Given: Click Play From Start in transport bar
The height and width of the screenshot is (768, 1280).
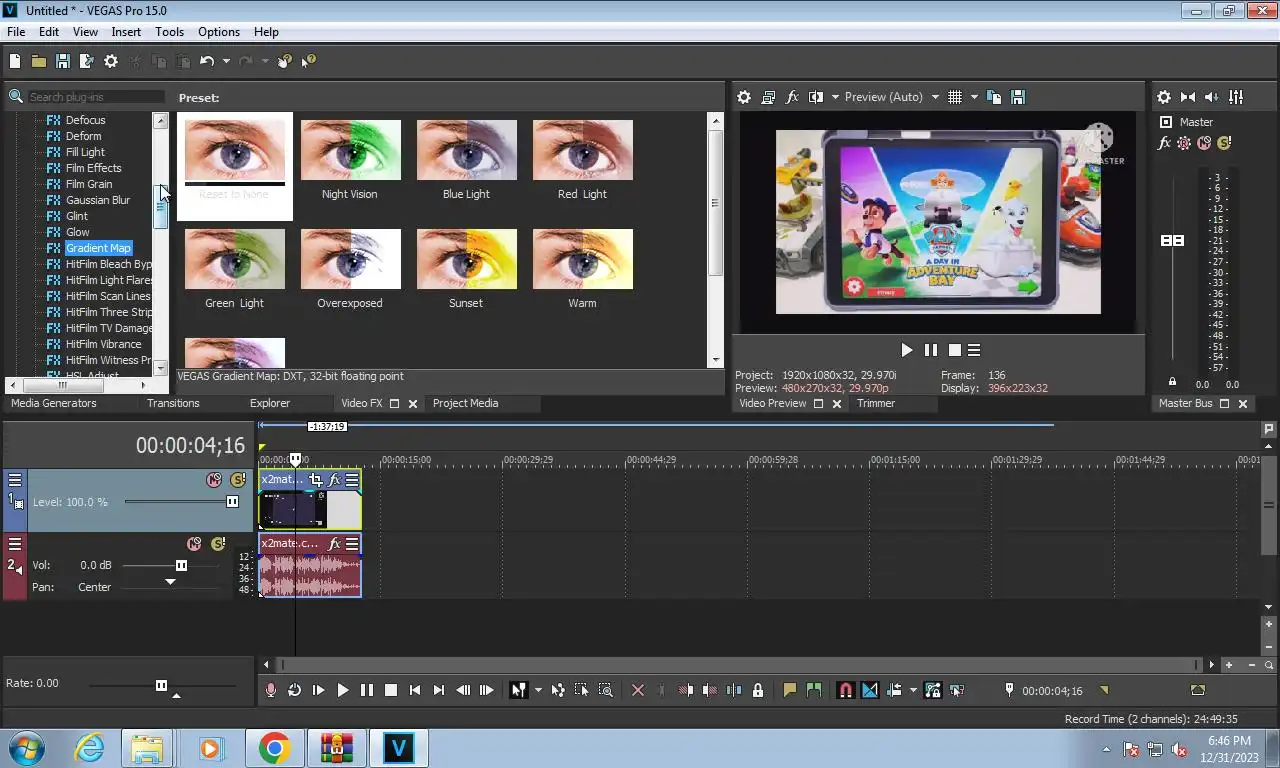Looking at the screenshot, I should pos(318,690).
